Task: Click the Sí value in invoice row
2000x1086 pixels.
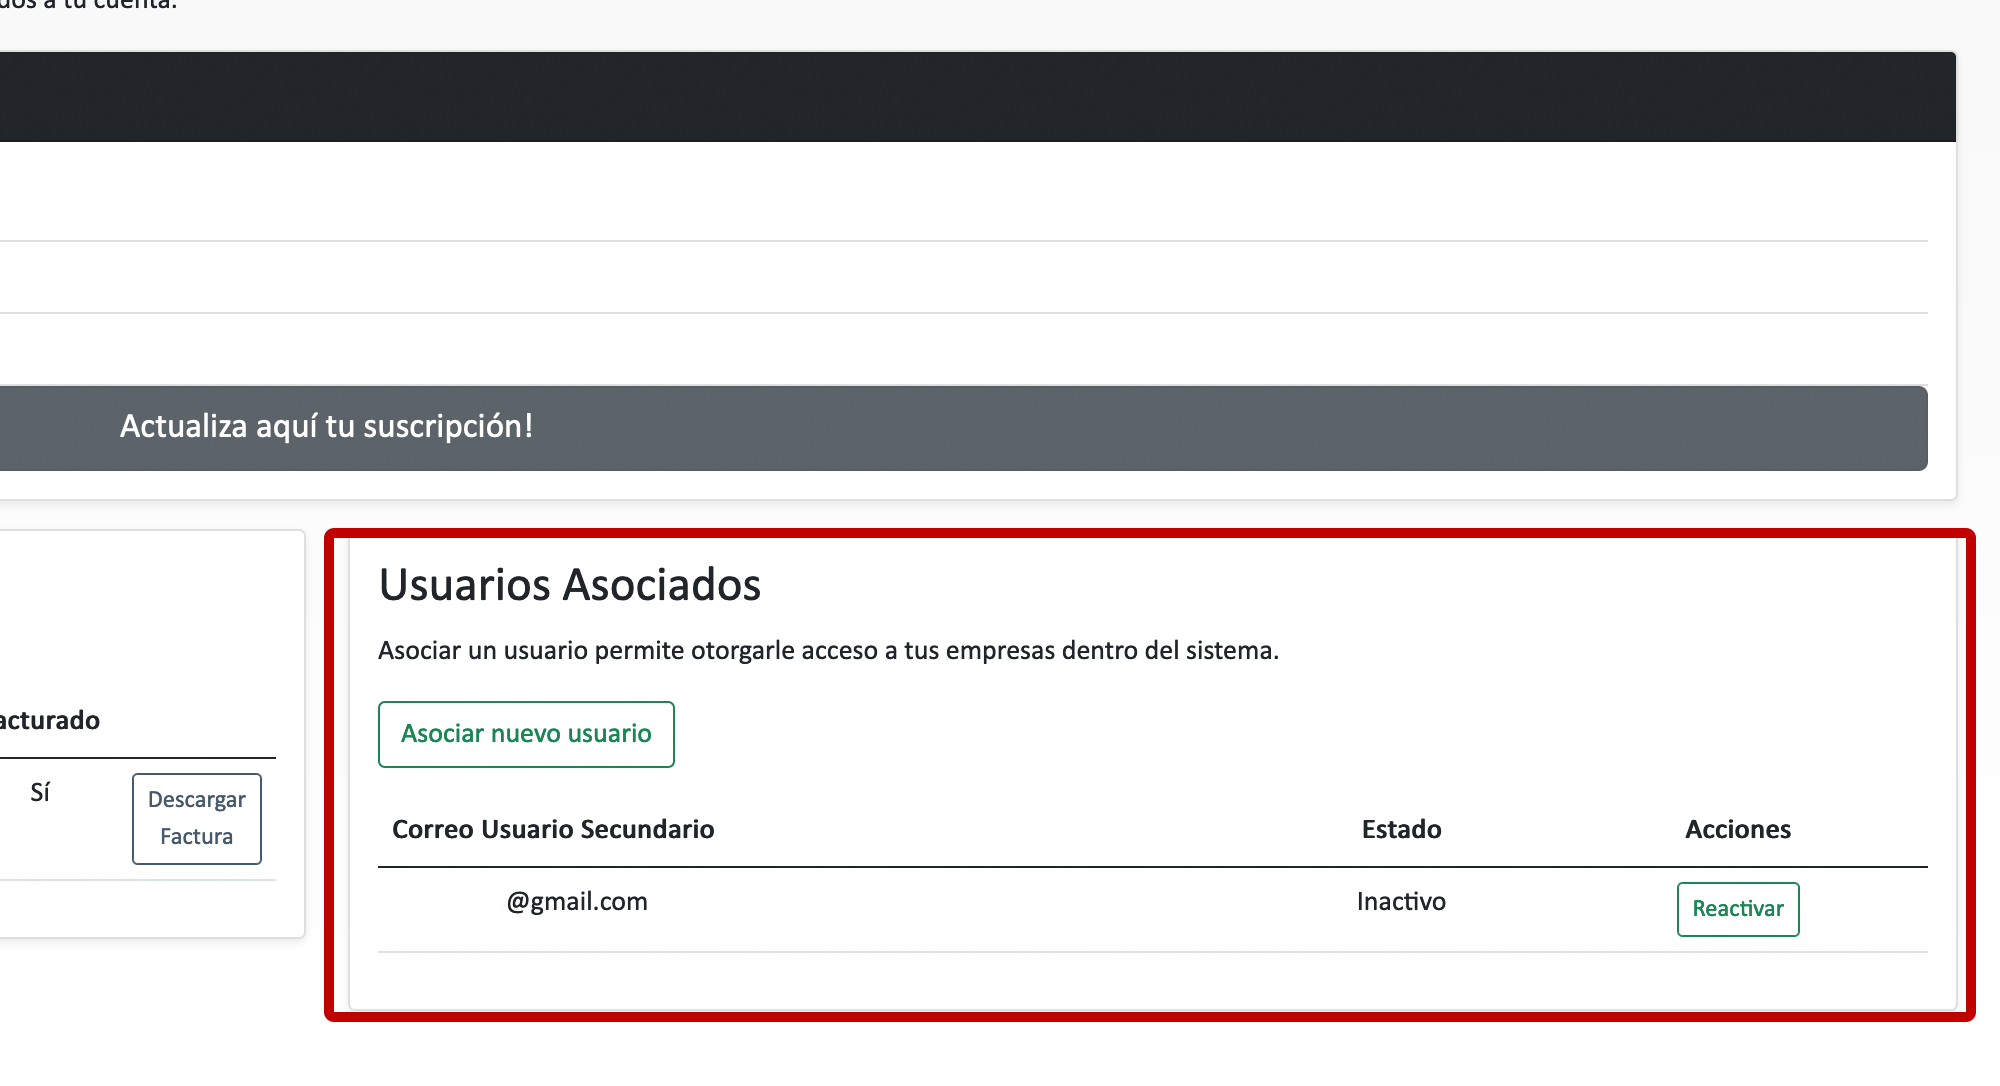Action: (40, 793)
